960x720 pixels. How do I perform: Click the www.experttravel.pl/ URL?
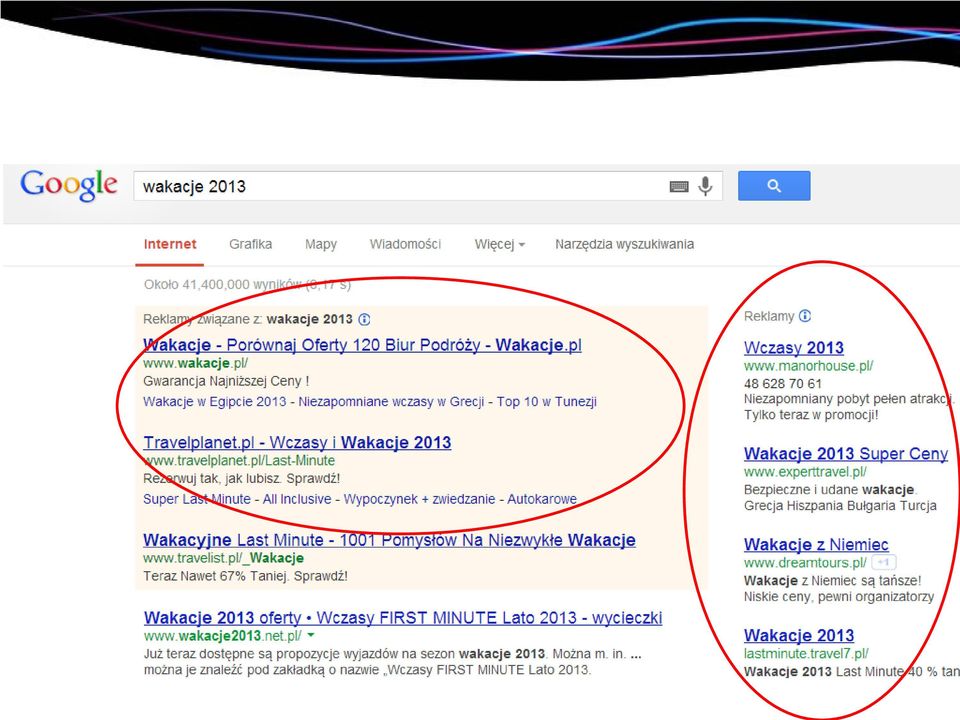(805, 472)
